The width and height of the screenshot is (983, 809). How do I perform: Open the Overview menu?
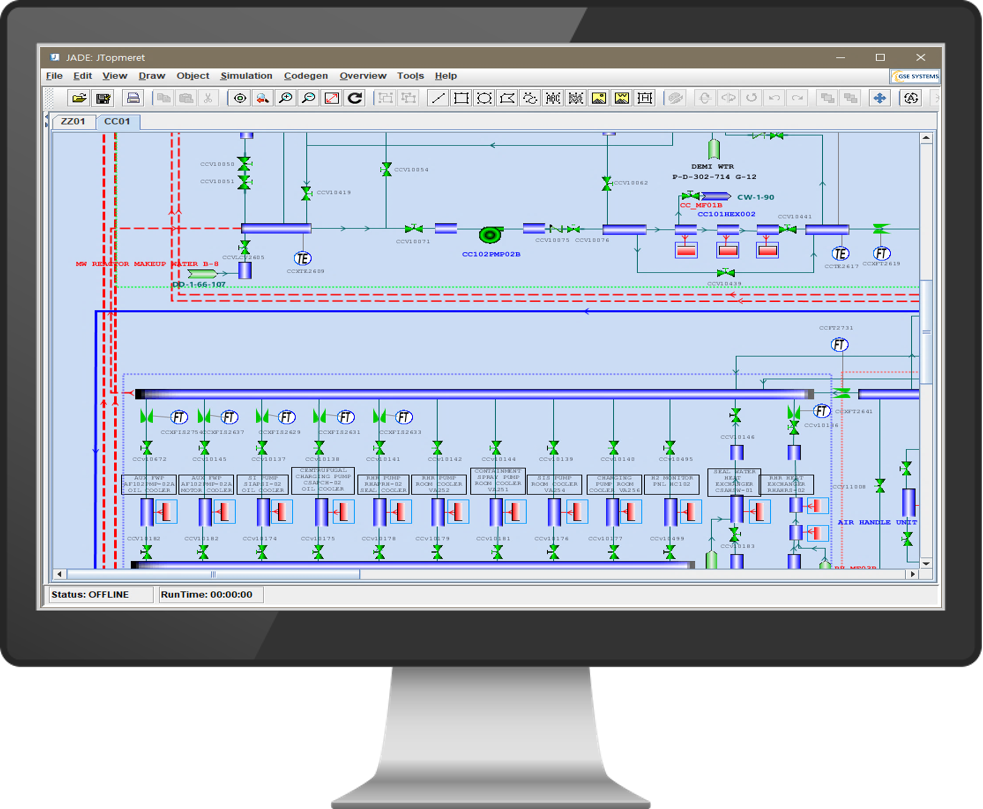click(362, 76)
